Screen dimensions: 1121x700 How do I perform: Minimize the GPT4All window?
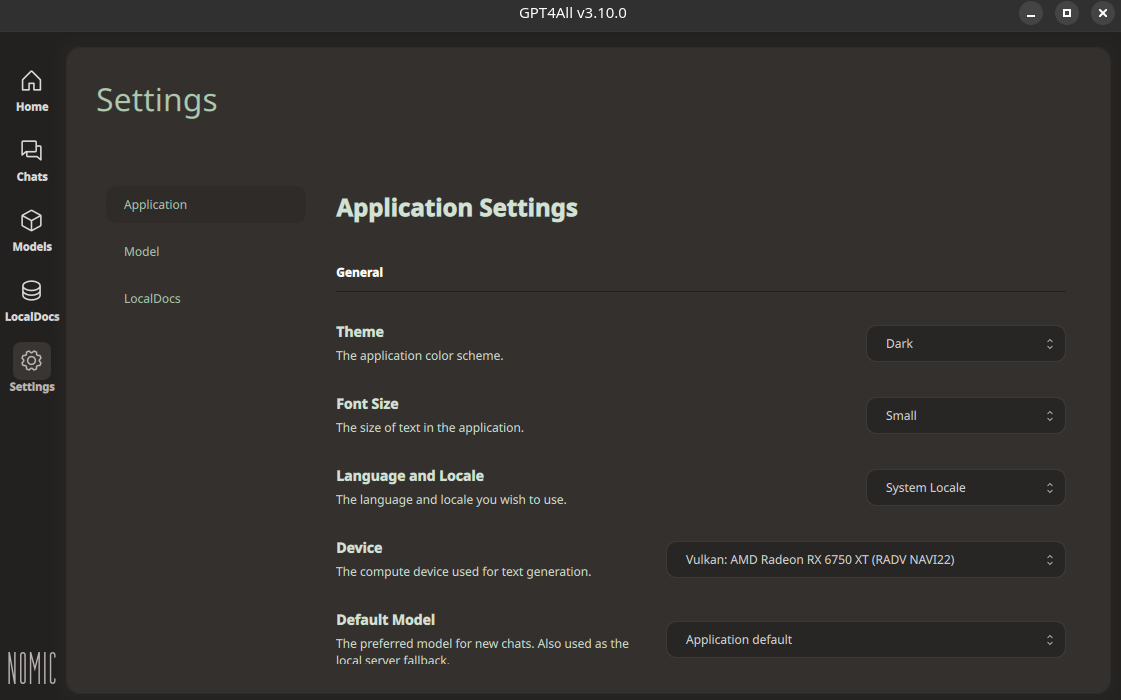[x=1031, y=14]
